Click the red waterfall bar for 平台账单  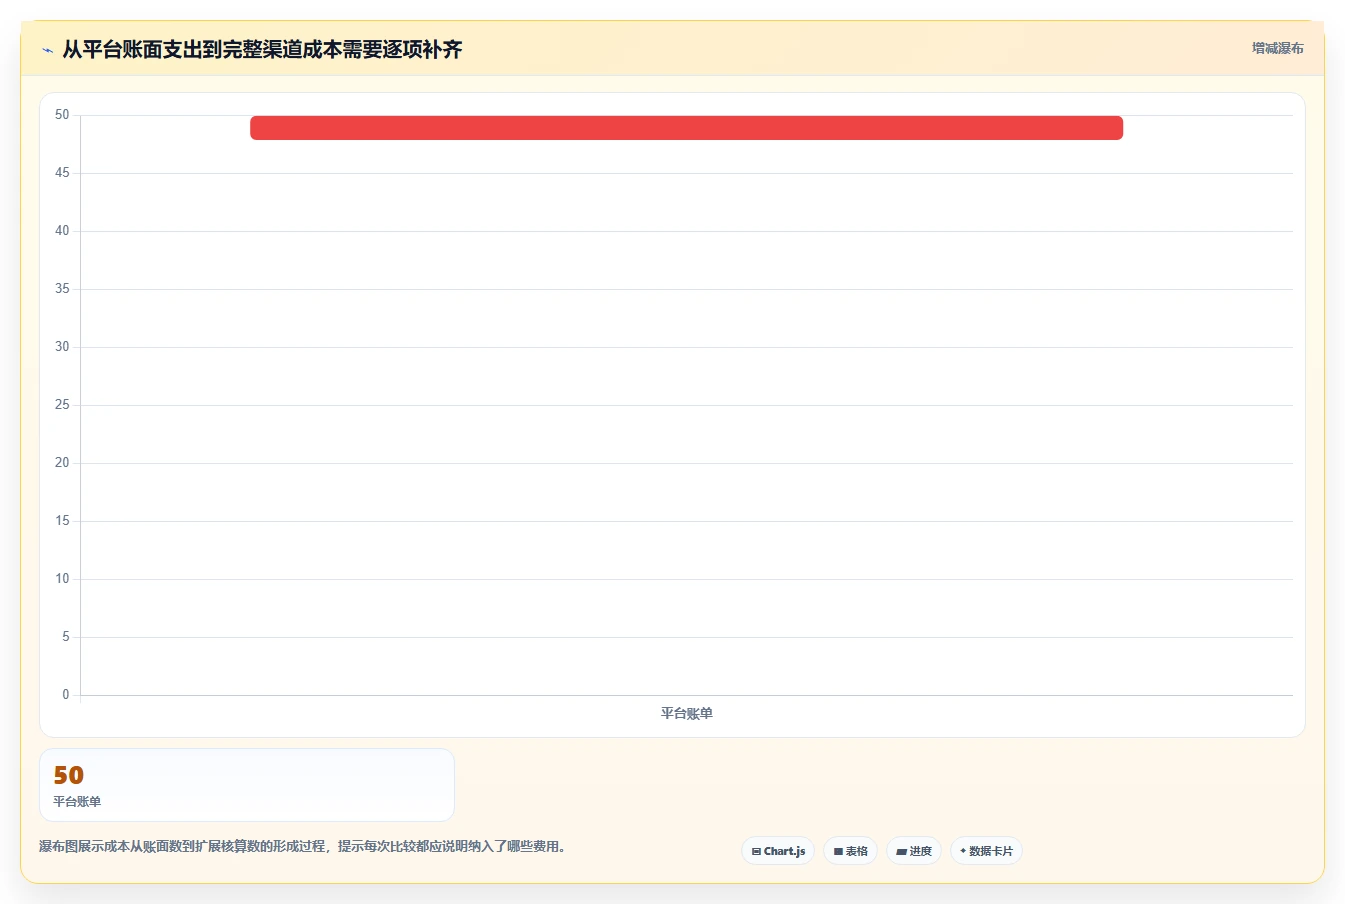pos(686,128)
